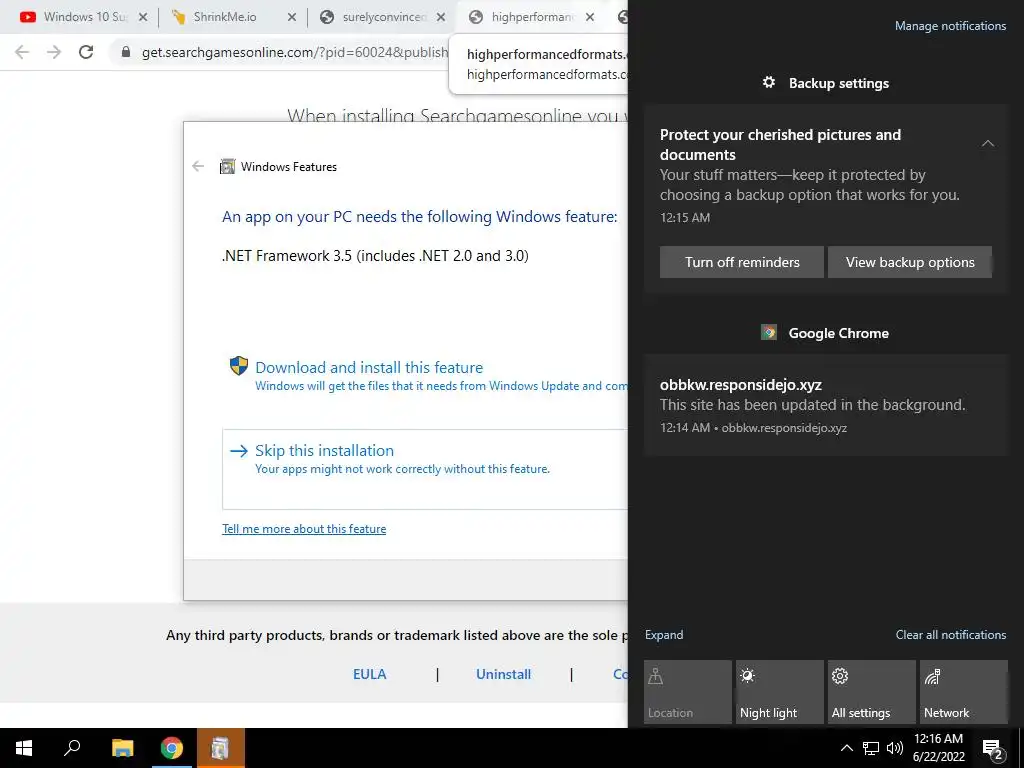Toggle Night light quick action

780,692
